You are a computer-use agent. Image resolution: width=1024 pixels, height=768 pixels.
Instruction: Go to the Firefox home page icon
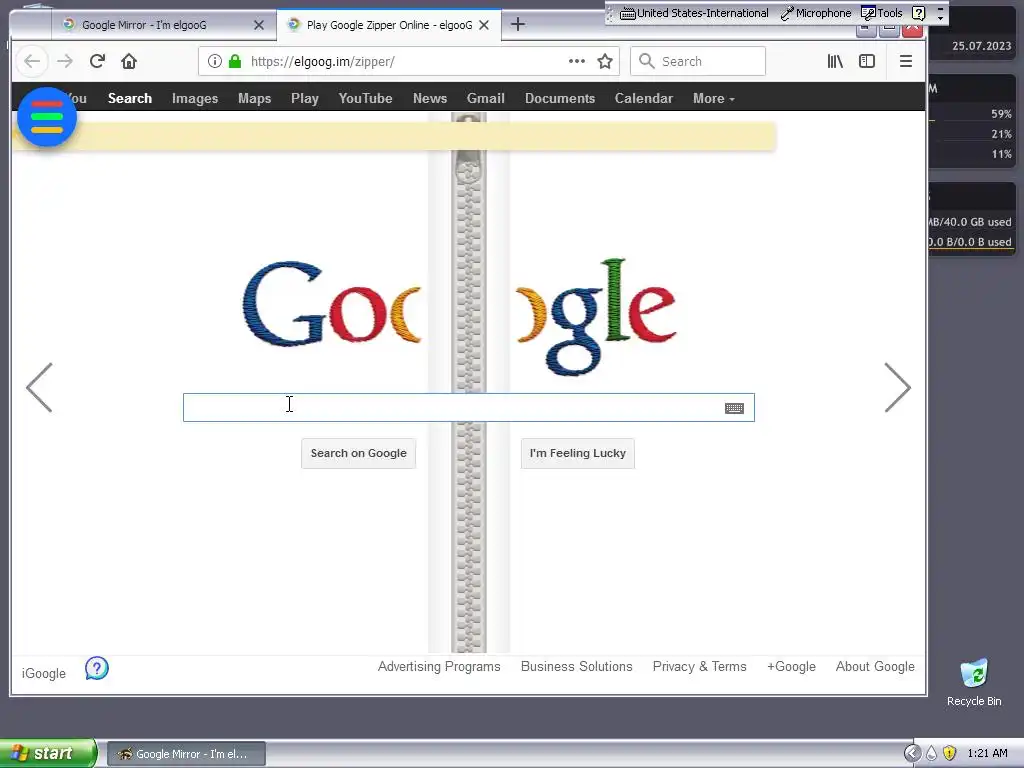pyautogui.click(x=129, y=61)
